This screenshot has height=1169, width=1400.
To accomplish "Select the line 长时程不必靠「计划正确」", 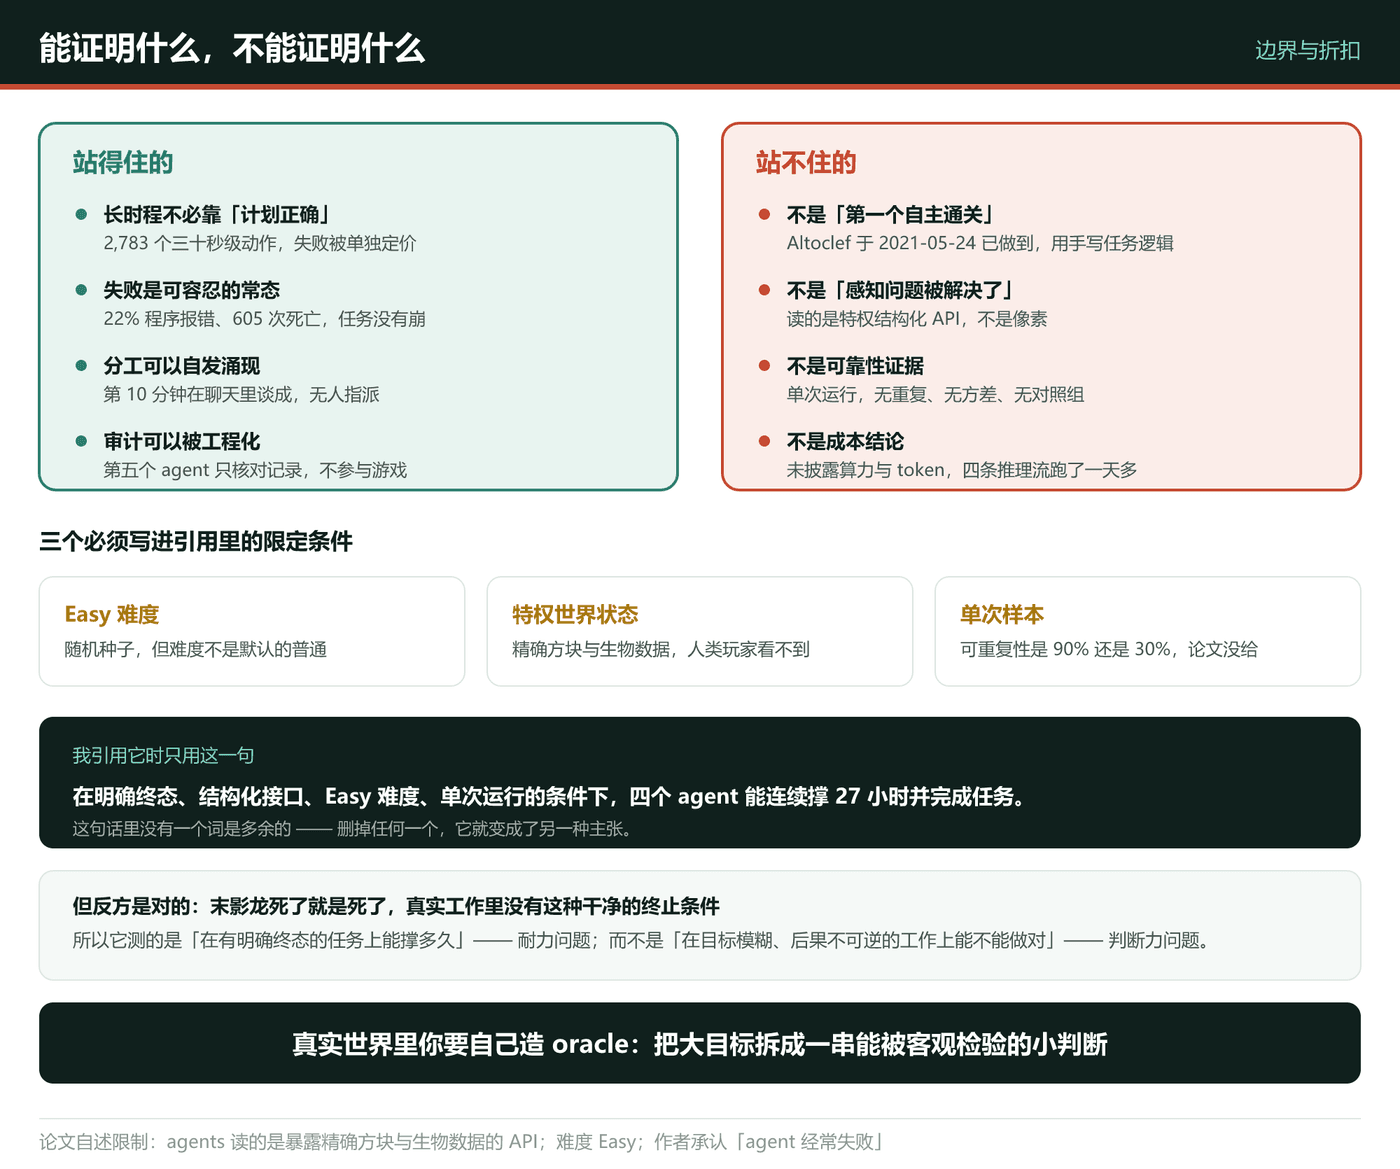I will (219, 214).
